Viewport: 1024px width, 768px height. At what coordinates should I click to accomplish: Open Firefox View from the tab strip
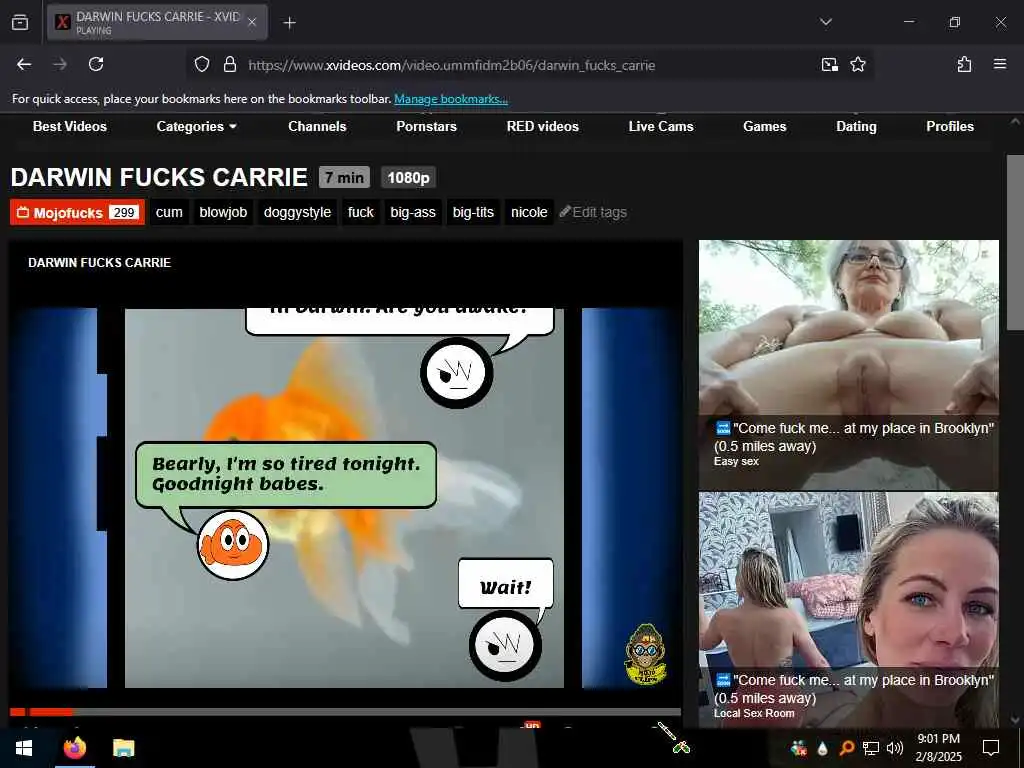20,22
